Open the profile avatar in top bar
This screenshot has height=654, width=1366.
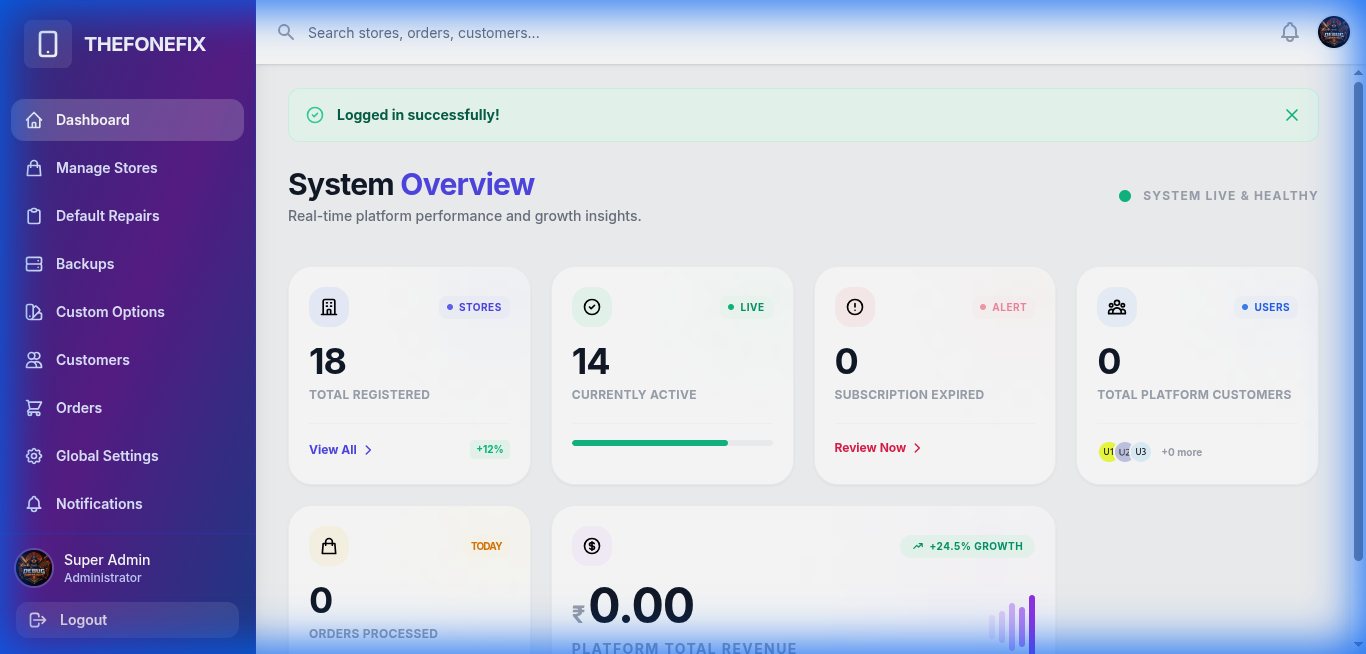pyautogui.click(x=1334, y=32)
